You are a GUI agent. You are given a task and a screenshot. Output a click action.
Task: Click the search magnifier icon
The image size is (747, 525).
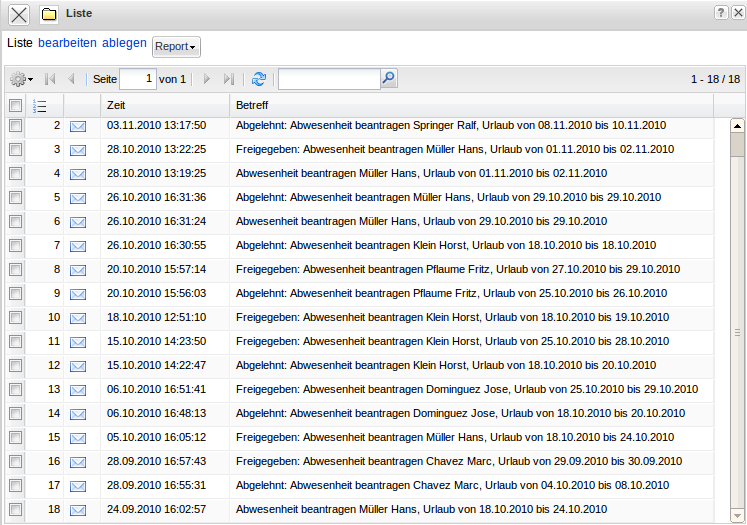click(389, 78)
